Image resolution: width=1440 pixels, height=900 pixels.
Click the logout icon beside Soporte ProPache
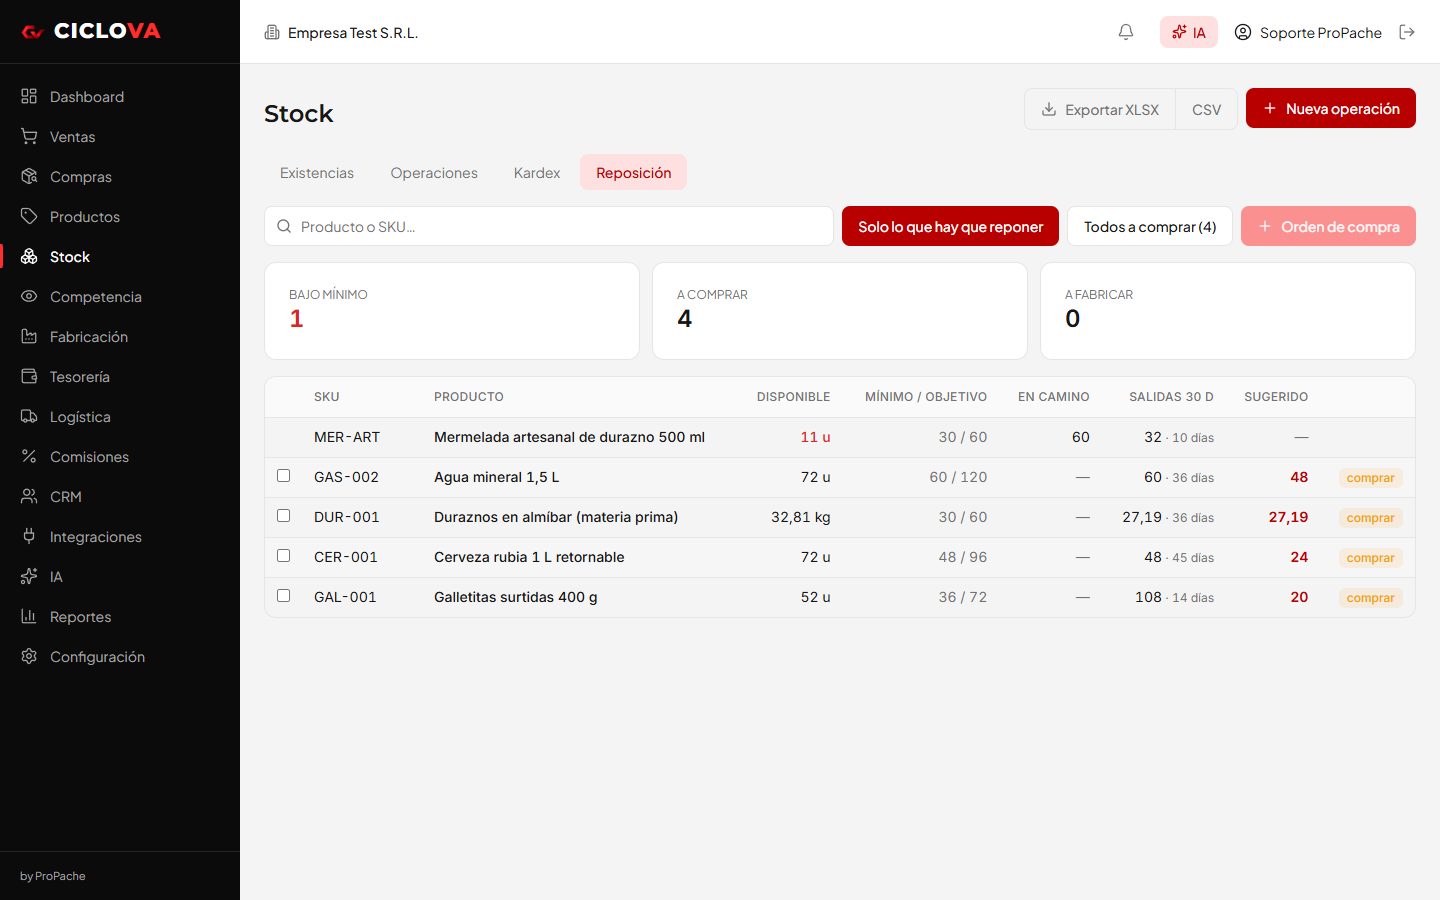pyautogui.click(x=1407, y=32)
